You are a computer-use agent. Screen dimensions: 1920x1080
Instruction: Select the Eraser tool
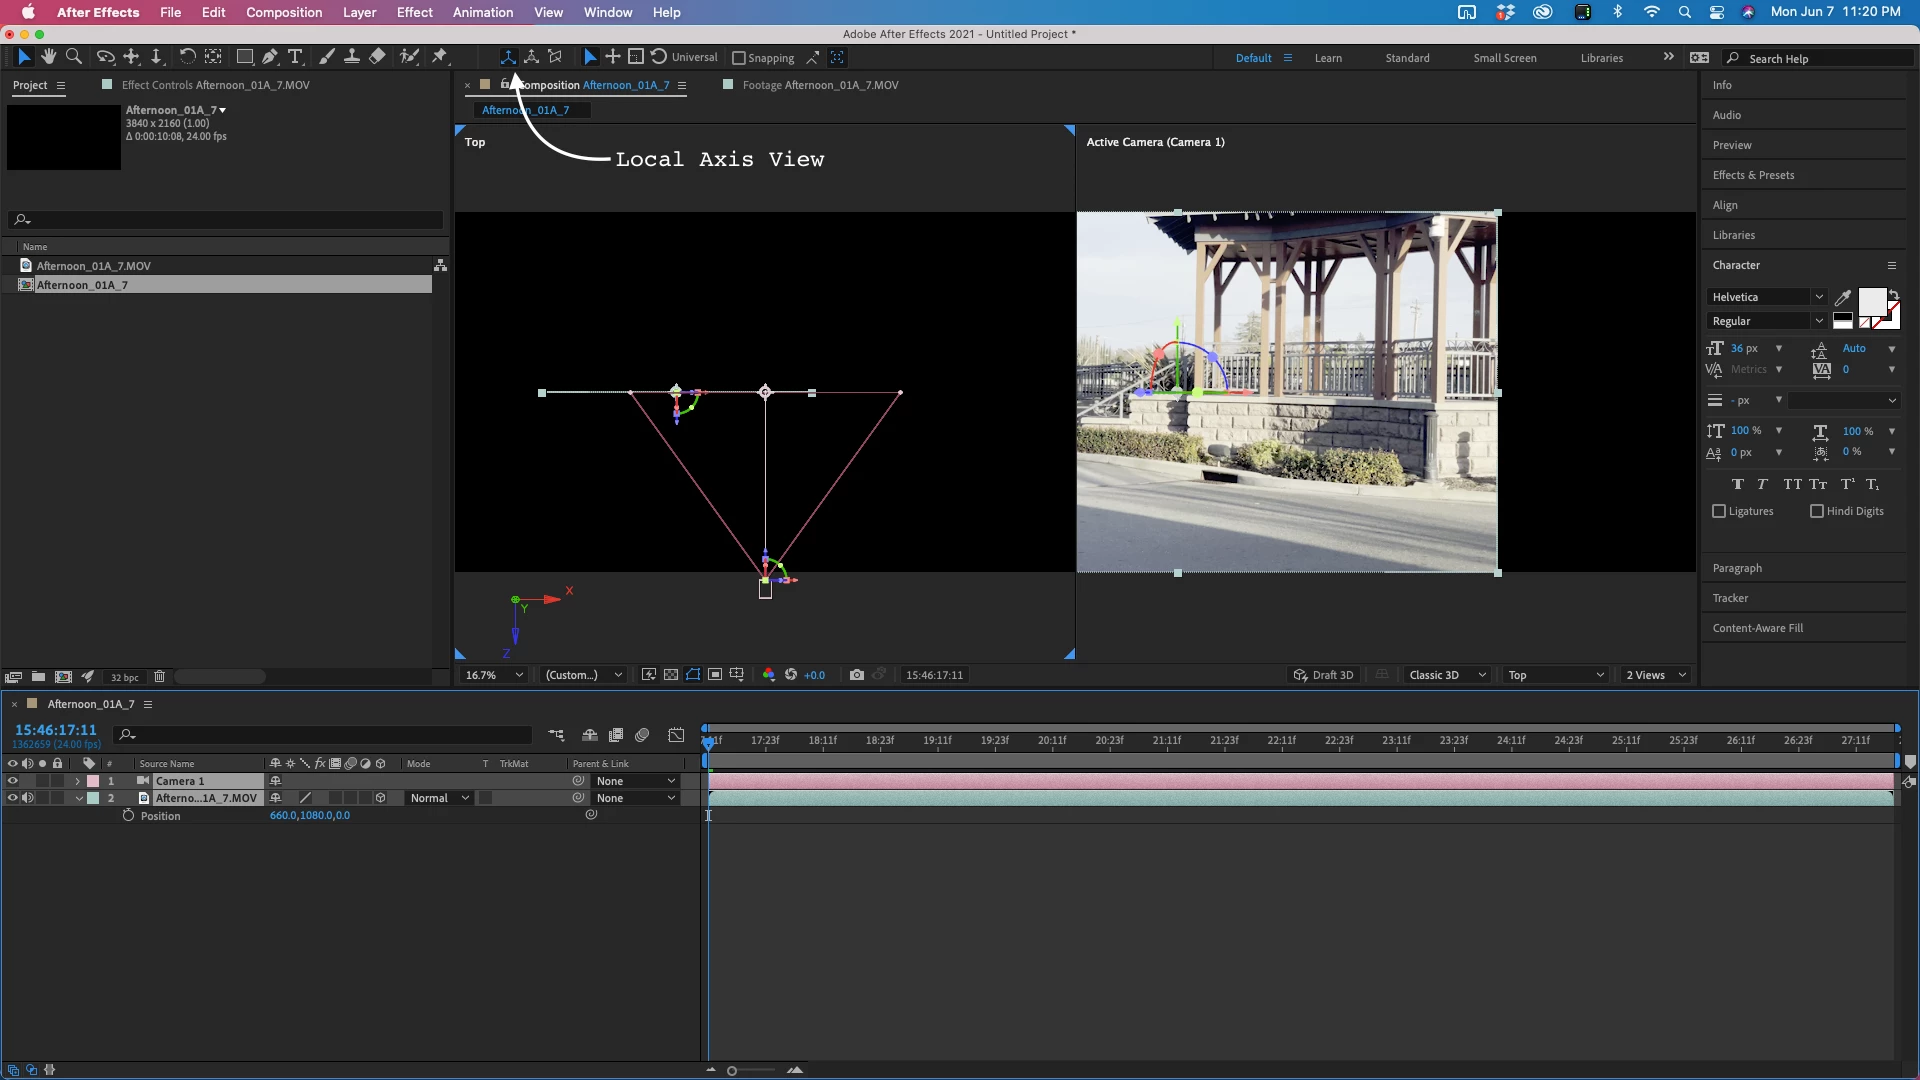click(x=377, y=57)
